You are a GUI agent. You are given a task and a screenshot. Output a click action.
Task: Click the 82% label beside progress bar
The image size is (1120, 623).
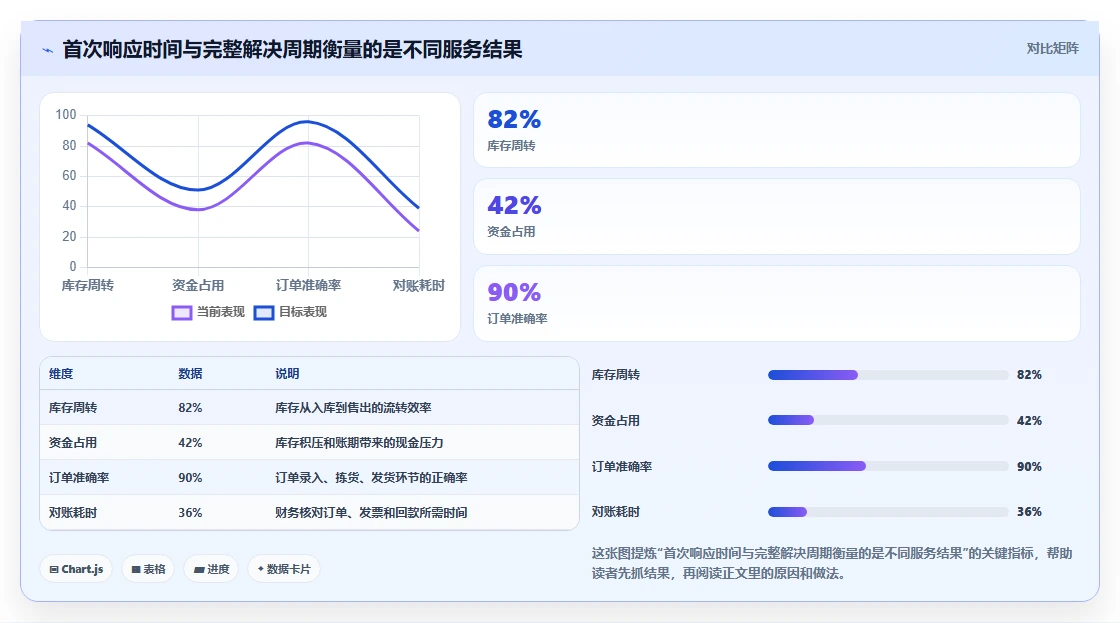[1029, 375]
